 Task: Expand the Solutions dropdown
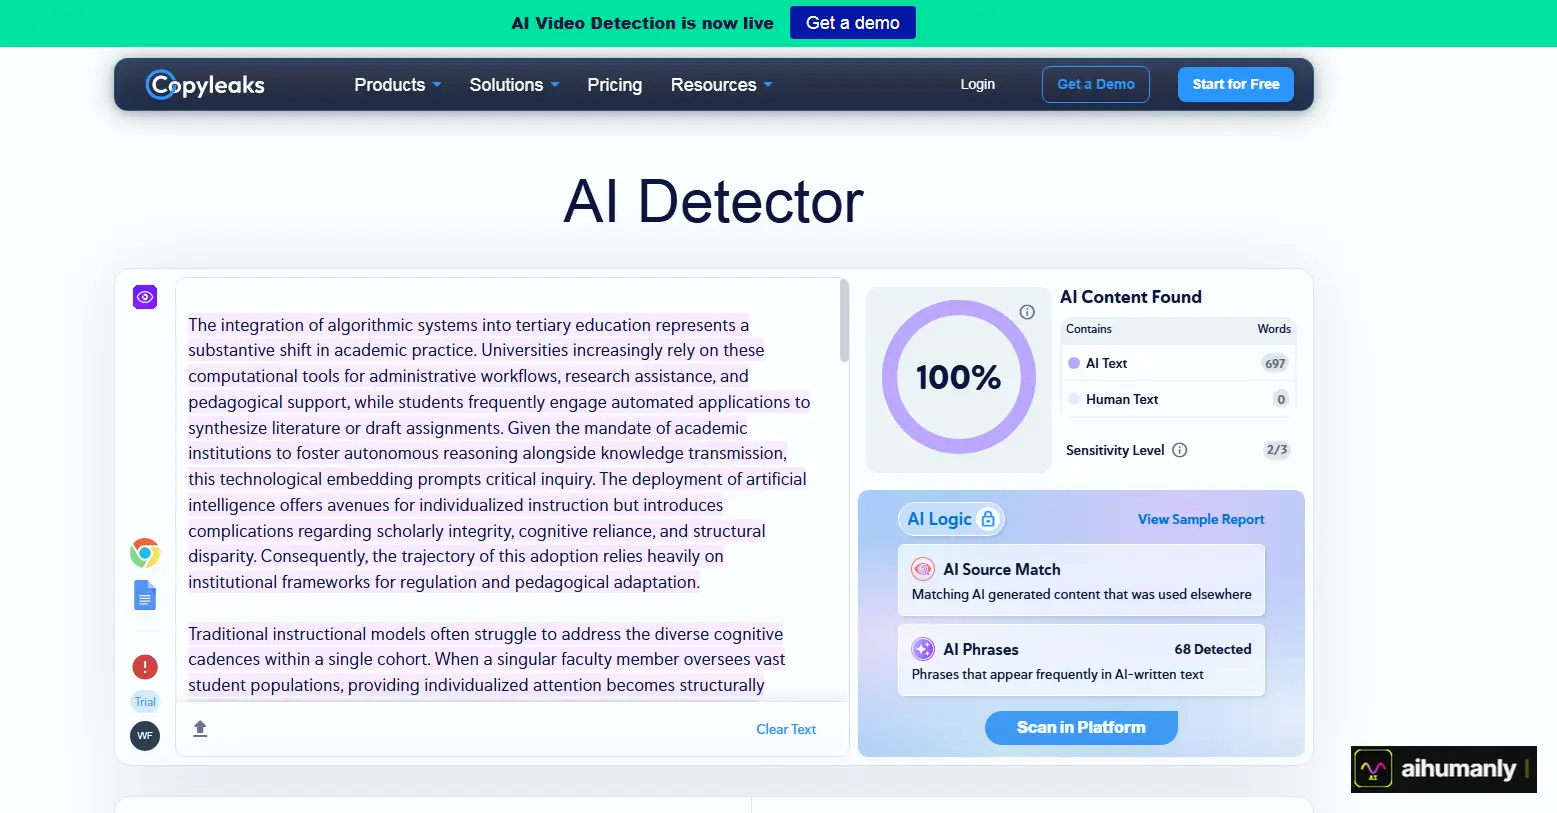(514, 85)
